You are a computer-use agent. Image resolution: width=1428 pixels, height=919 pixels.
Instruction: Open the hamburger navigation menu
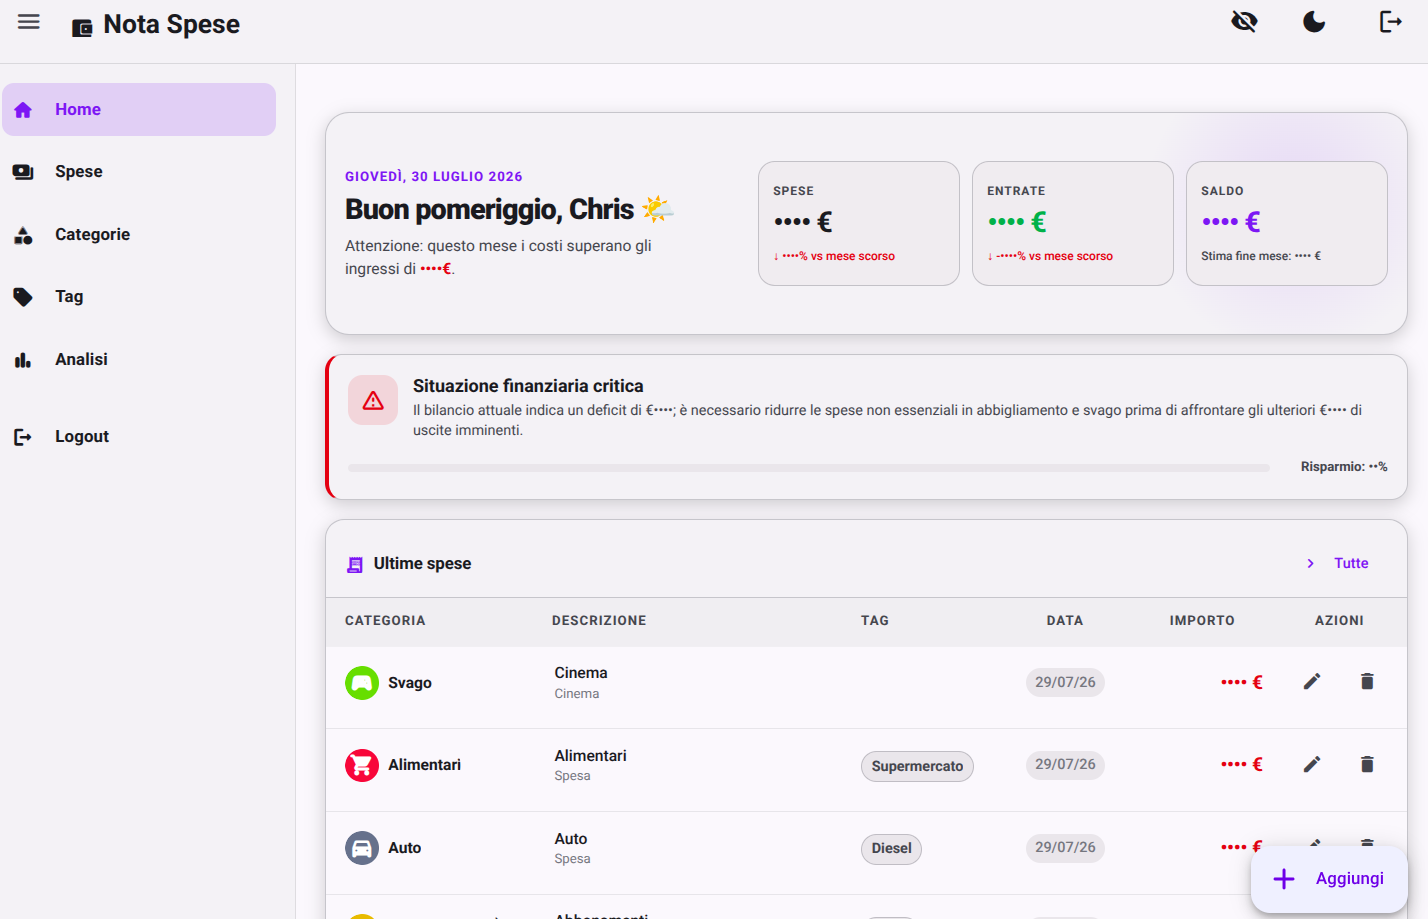point(29,22)
